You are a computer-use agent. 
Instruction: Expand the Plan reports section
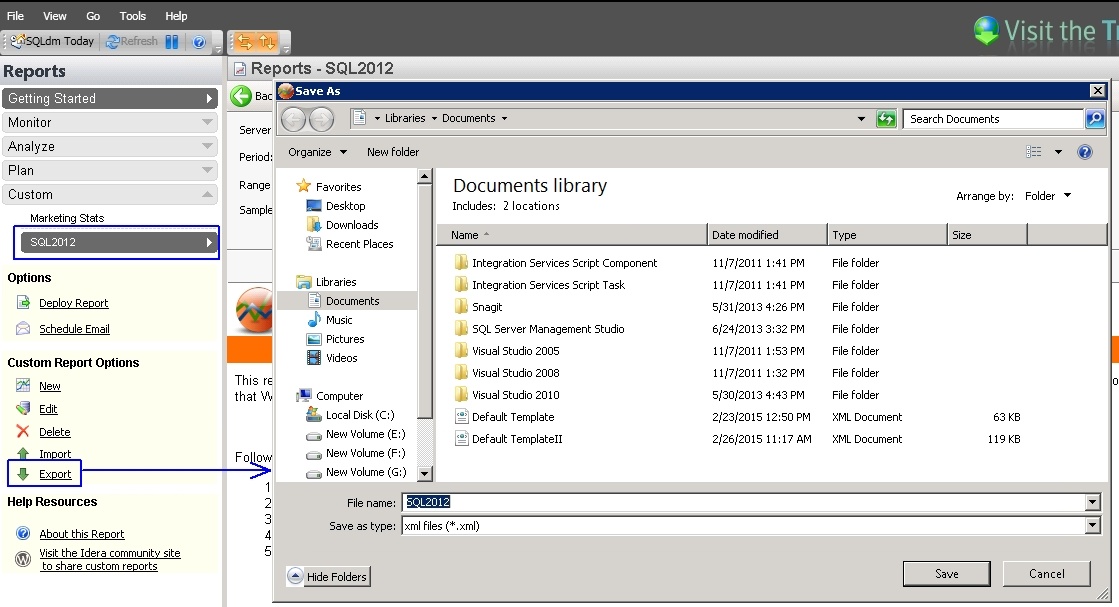[x=110, y=170]
